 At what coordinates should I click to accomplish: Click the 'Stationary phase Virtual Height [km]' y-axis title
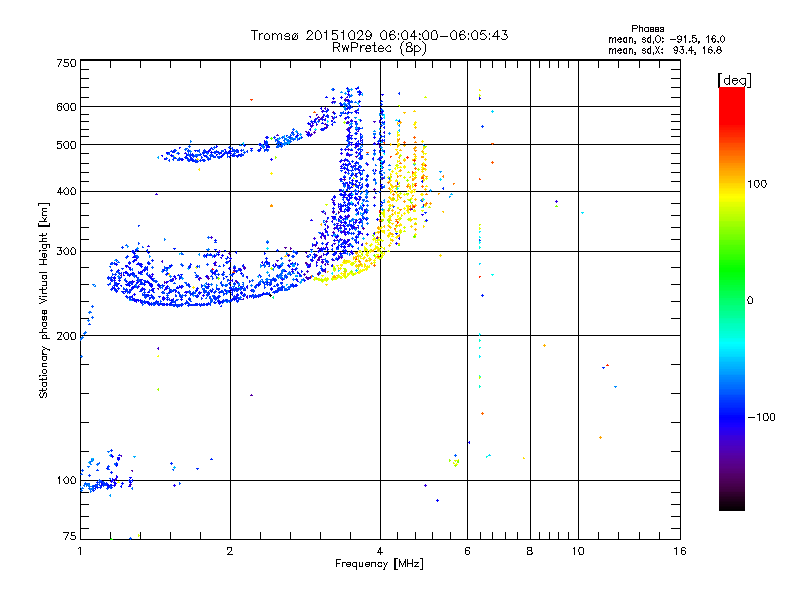click(x=43, y=301)
